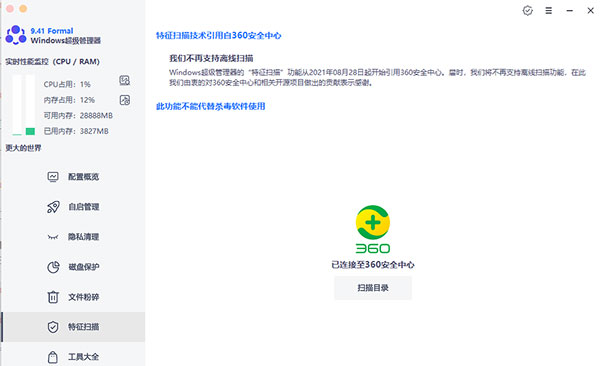Click the closed-eye icon beside 隐私清理
The height and width of the screenshot is (366, 600).
[x=53, y=237]
